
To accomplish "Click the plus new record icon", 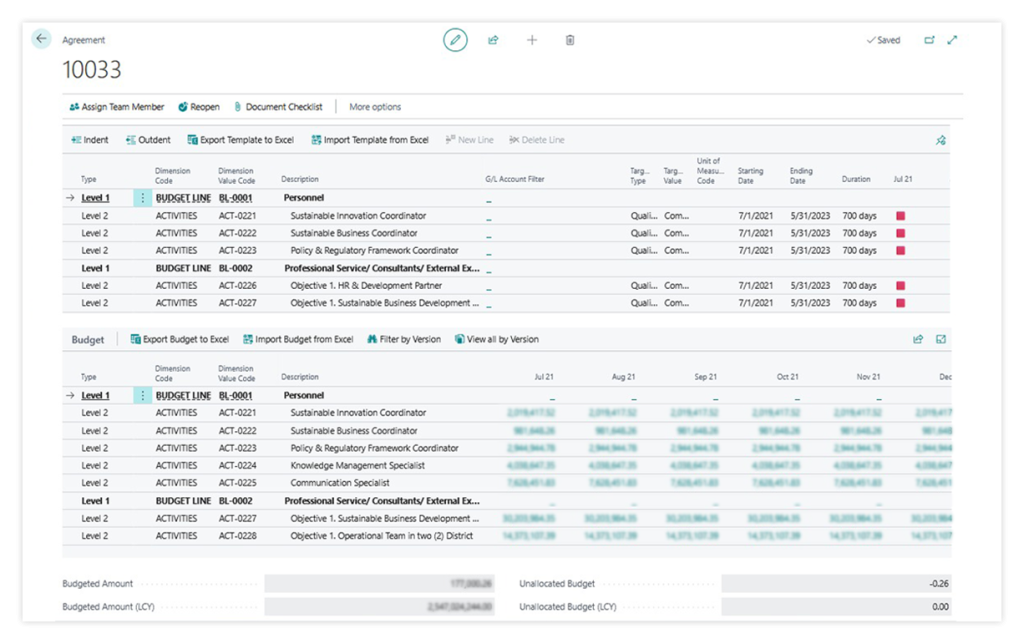I will [x=532, y=40].
